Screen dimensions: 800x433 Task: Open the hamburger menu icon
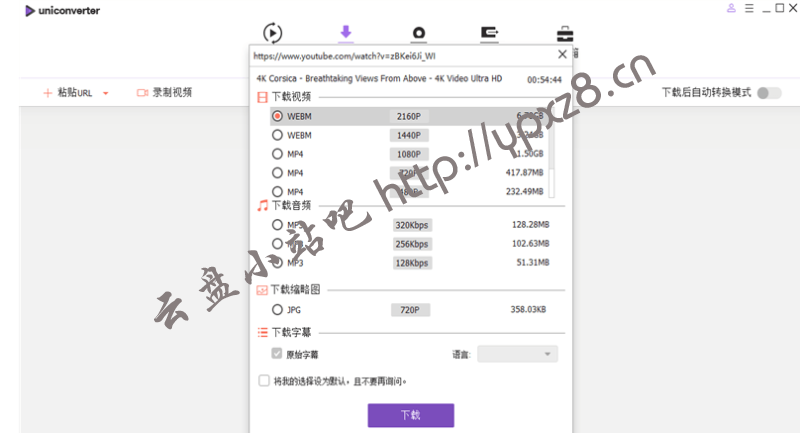point(749,8)
